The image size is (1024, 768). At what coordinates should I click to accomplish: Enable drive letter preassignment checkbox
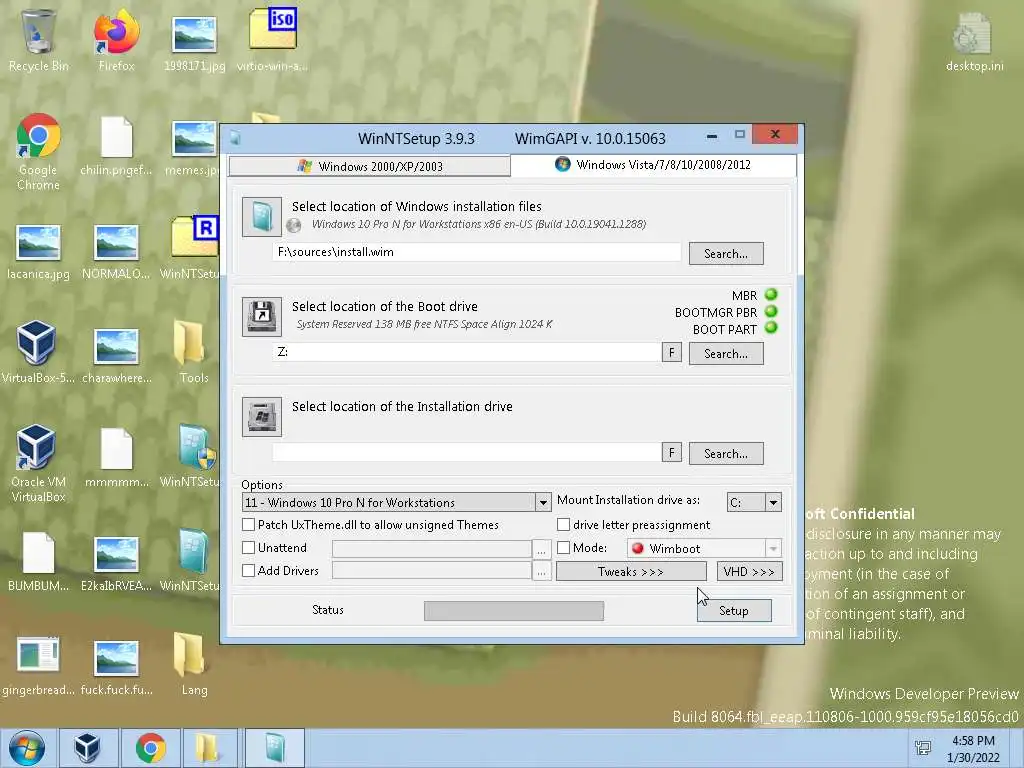click(564, 524)
